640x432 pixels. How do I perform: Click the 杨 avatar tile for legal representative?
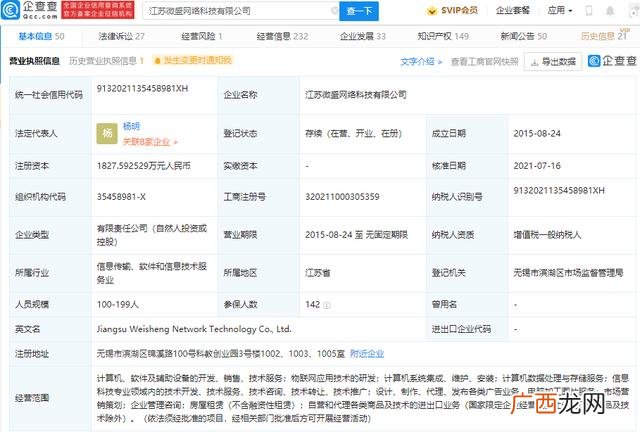point(107,133)
